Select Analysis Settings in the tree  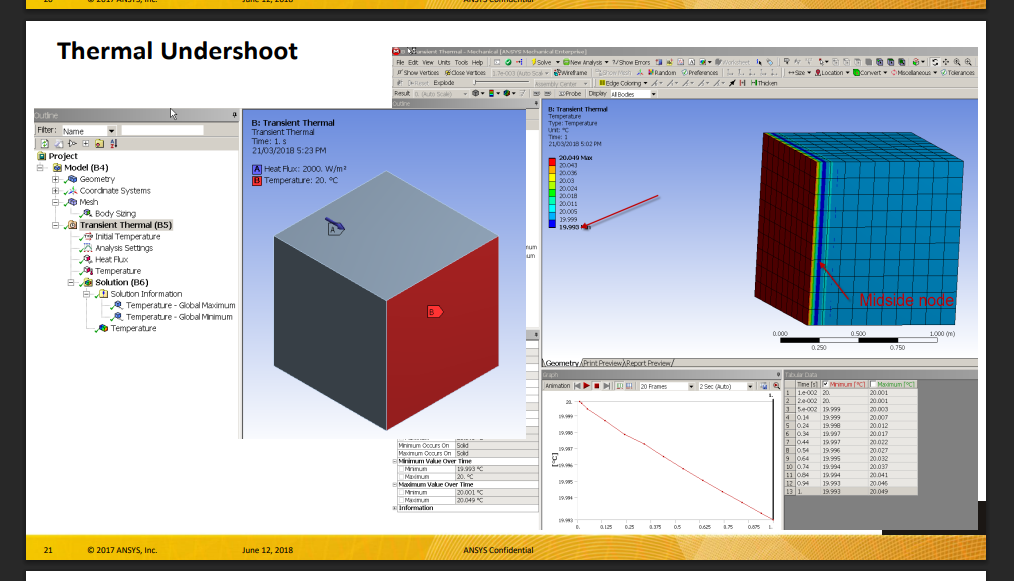point(124,248)
